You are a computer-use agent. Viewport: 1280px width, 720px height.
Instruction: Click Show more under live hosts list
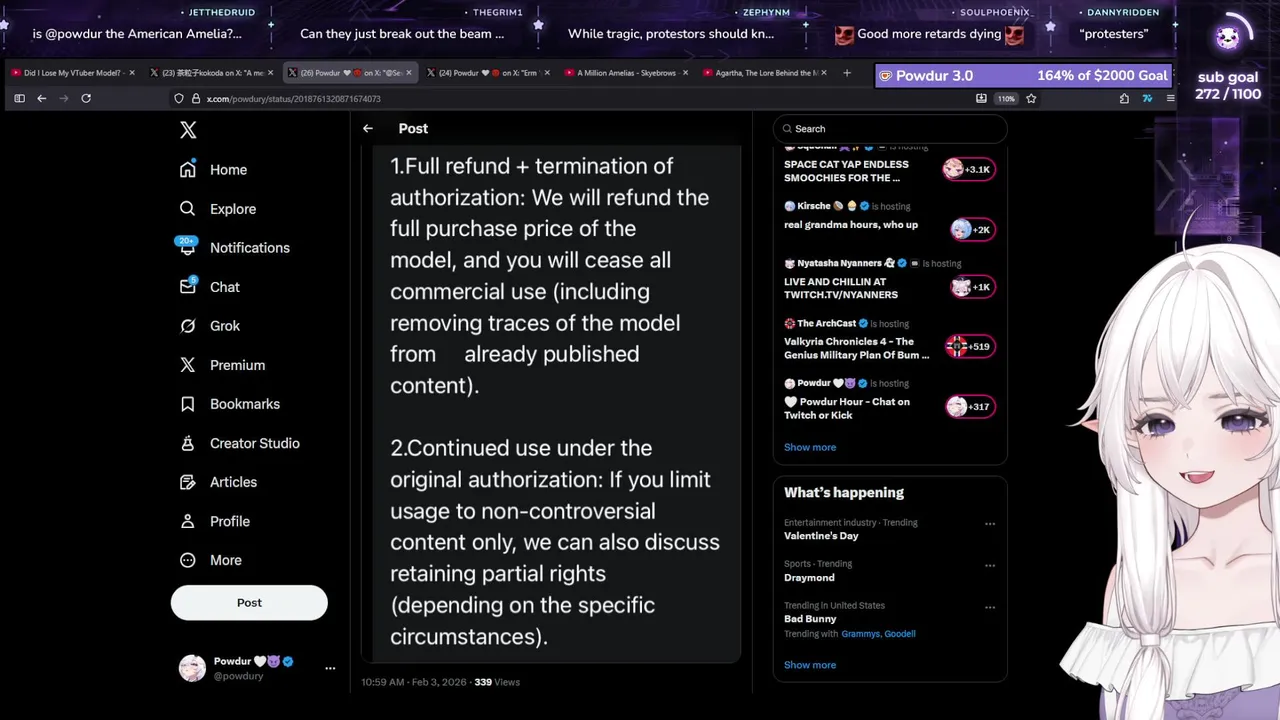click(810, 447)
